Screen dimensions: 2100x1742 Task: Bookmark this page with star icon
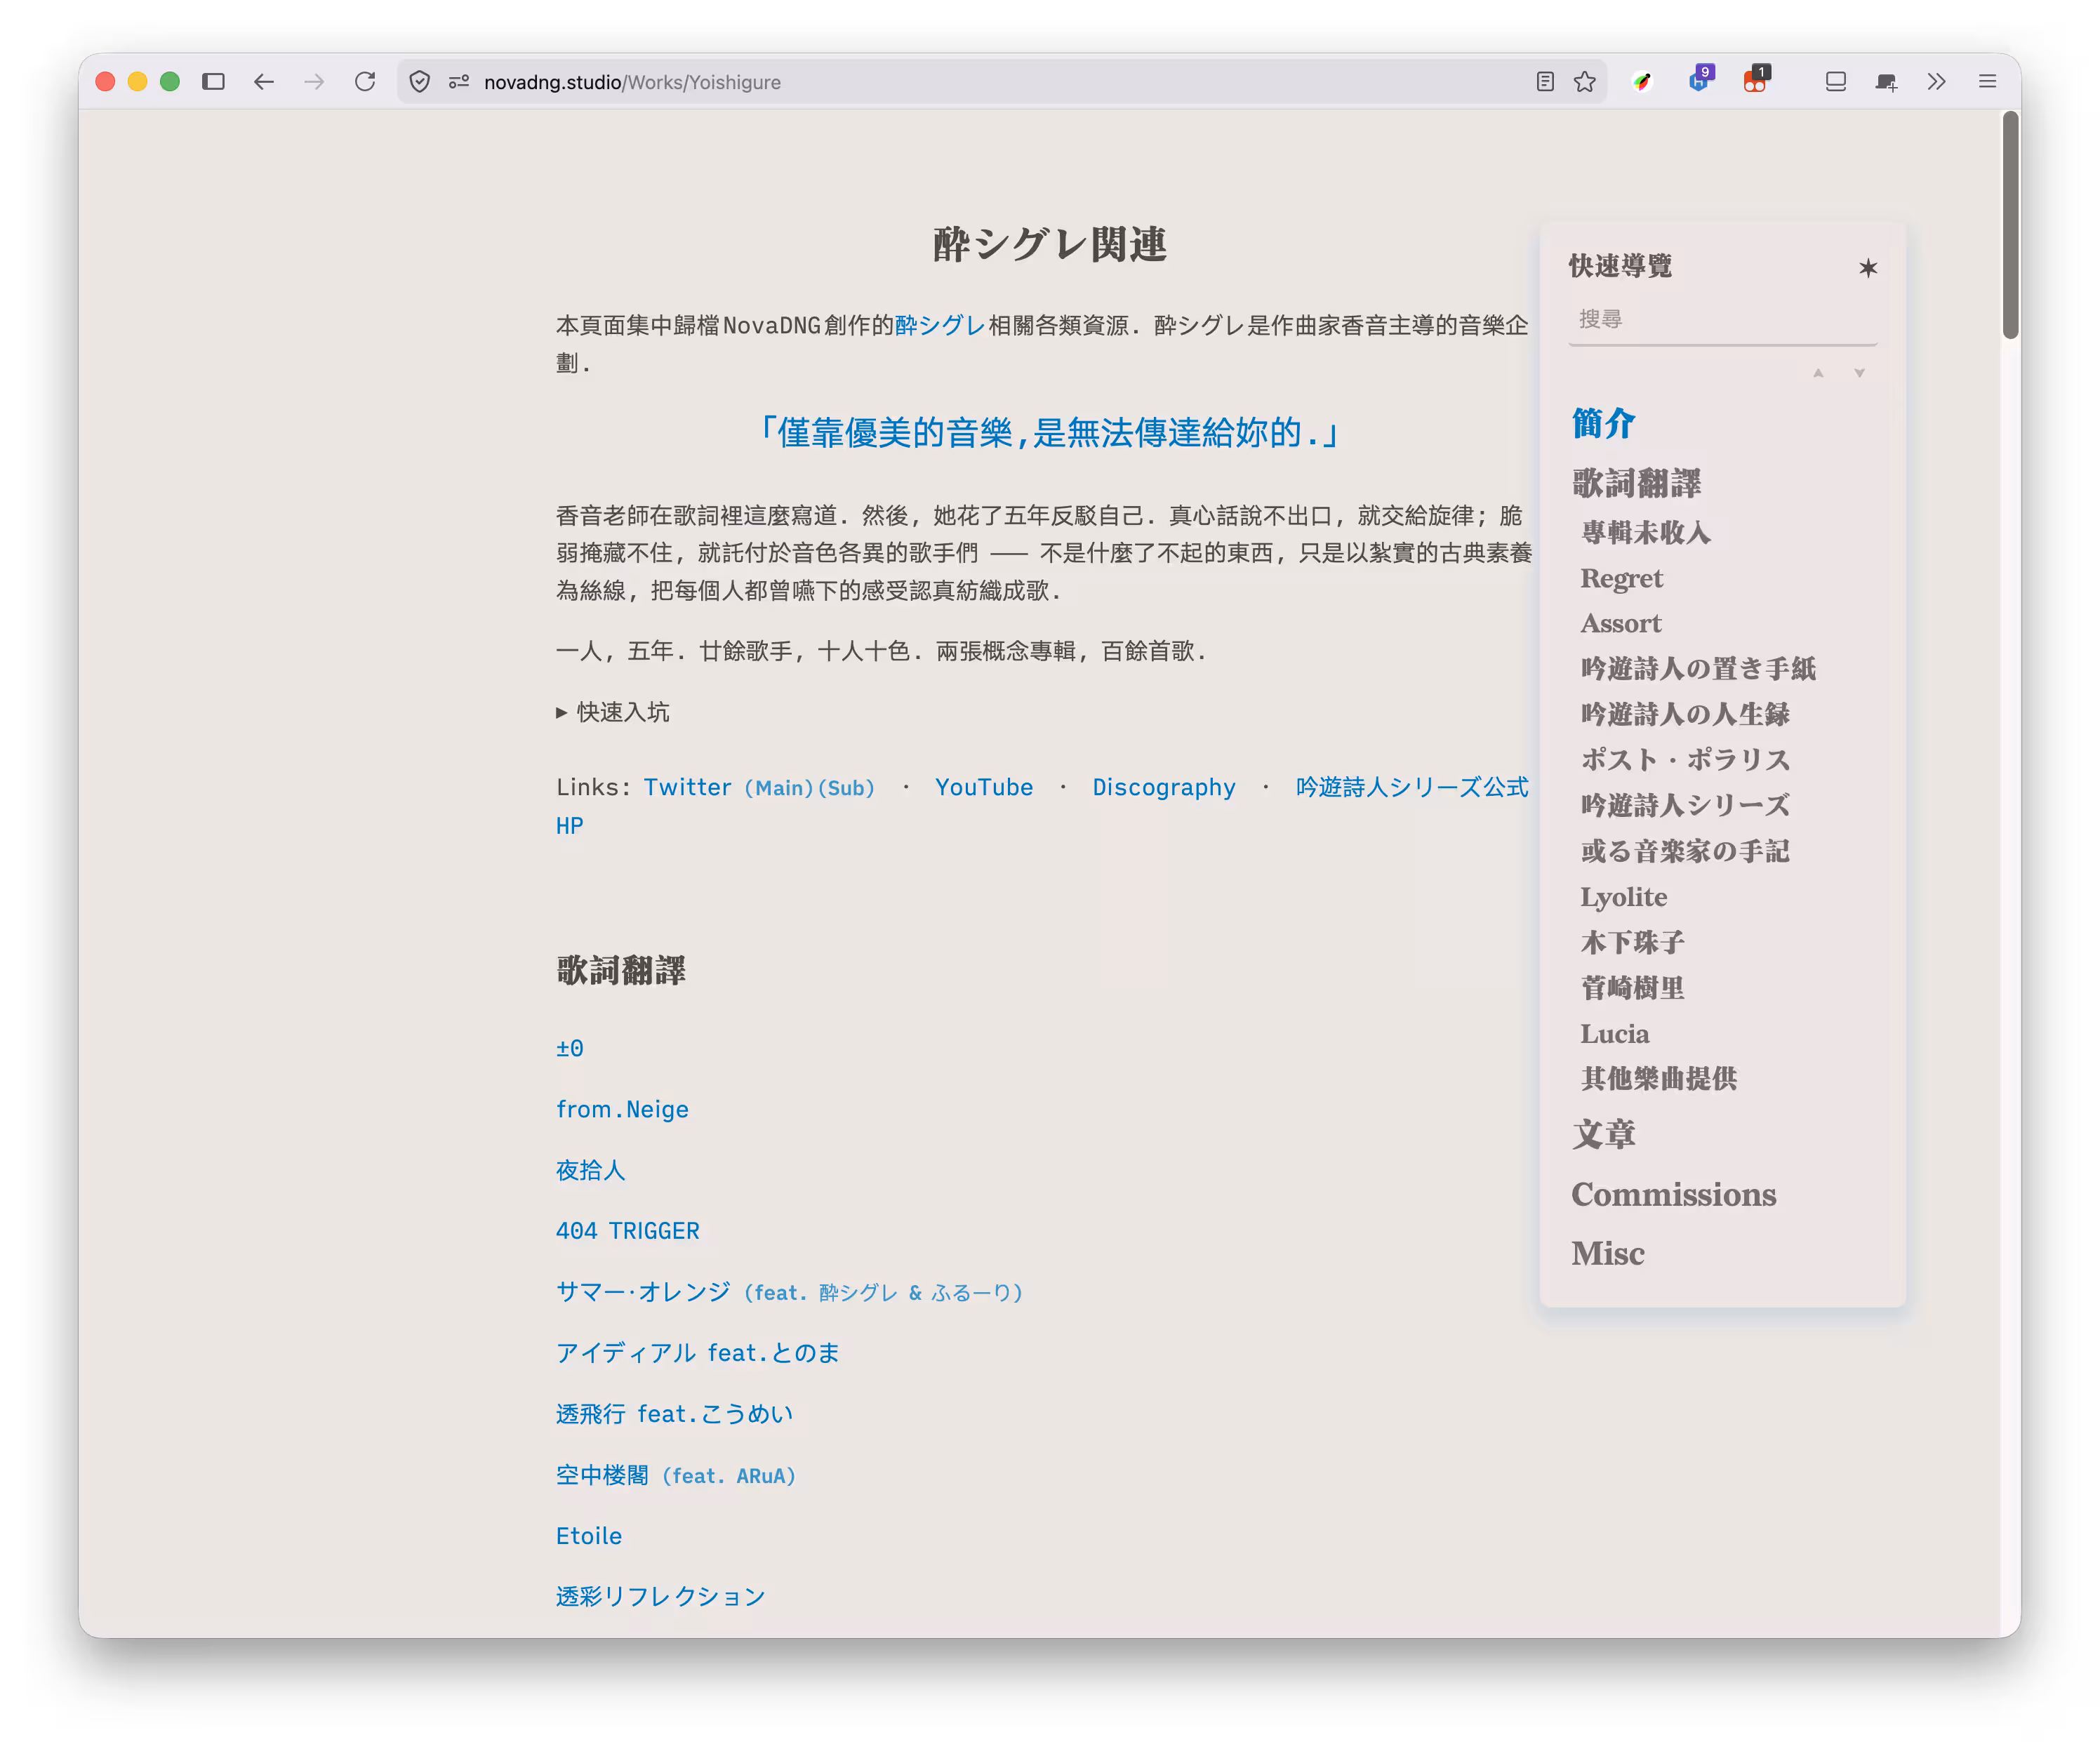[x=1584, y=82]
